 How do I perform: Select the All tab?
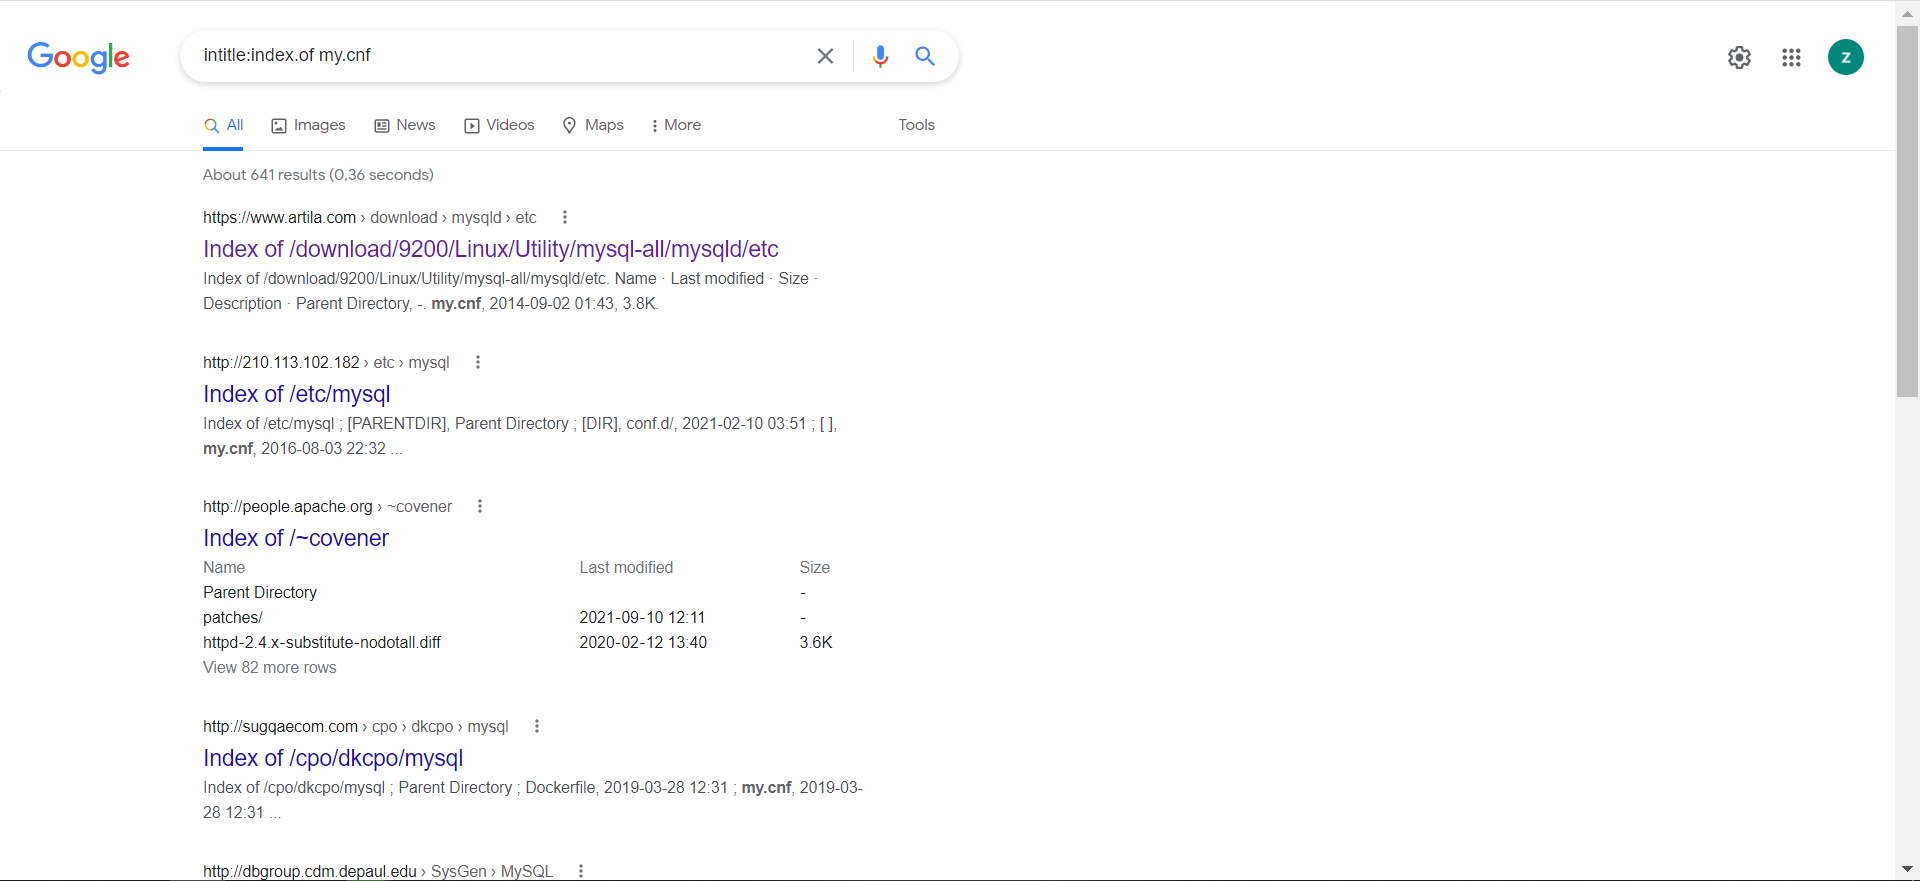click(224, 125)
